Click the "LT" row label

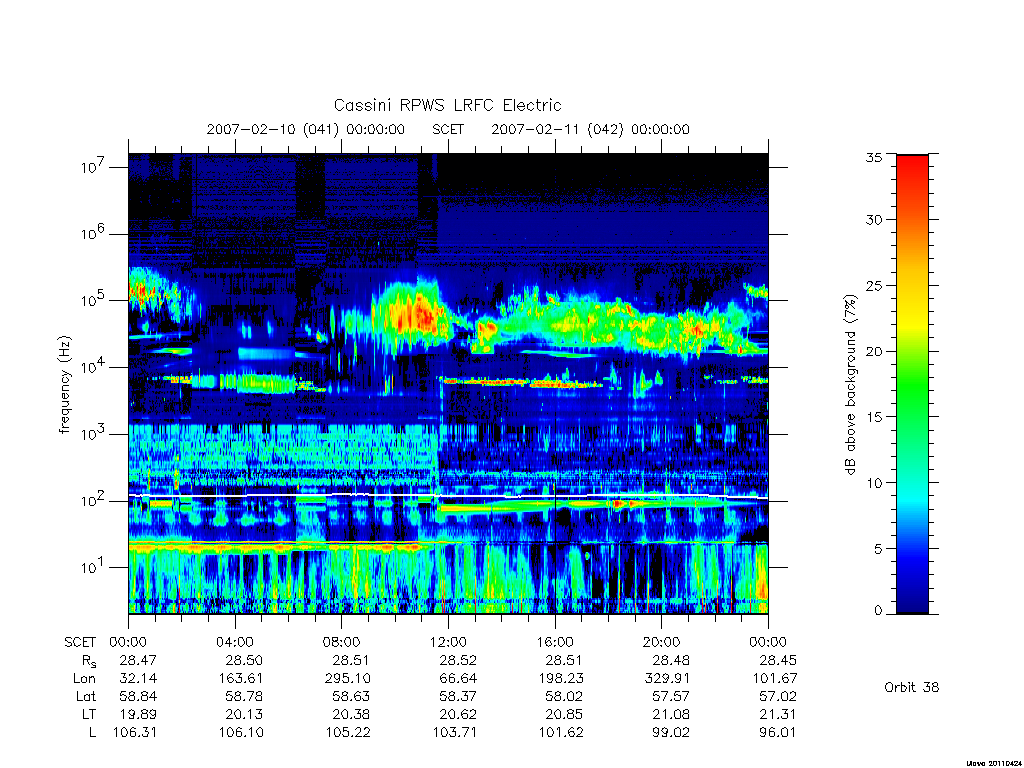pyautogui.click(x=89, y=714)
